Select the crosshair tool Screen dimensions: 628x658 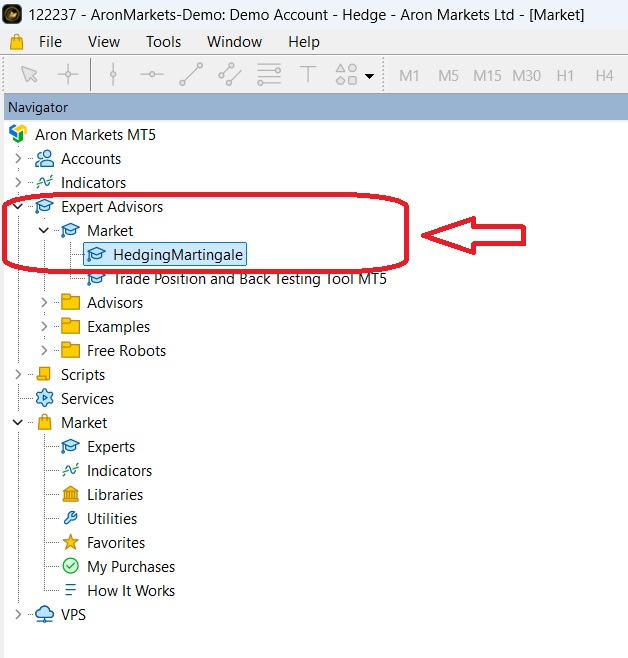[67, 75]
